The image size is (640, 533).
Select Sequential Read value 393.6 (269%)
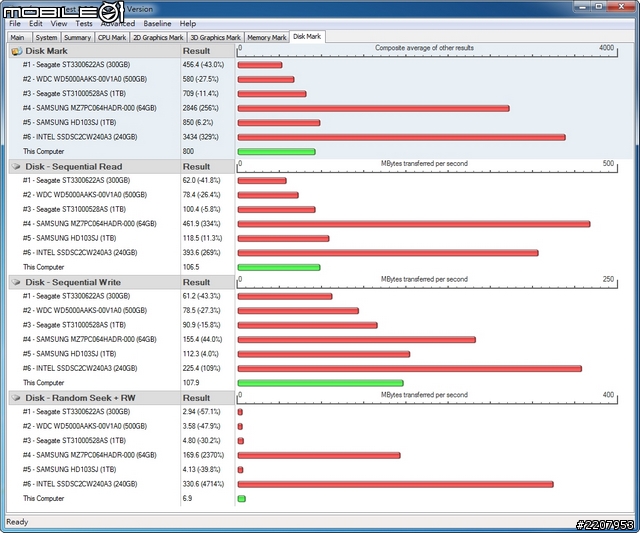pos(201,252)
